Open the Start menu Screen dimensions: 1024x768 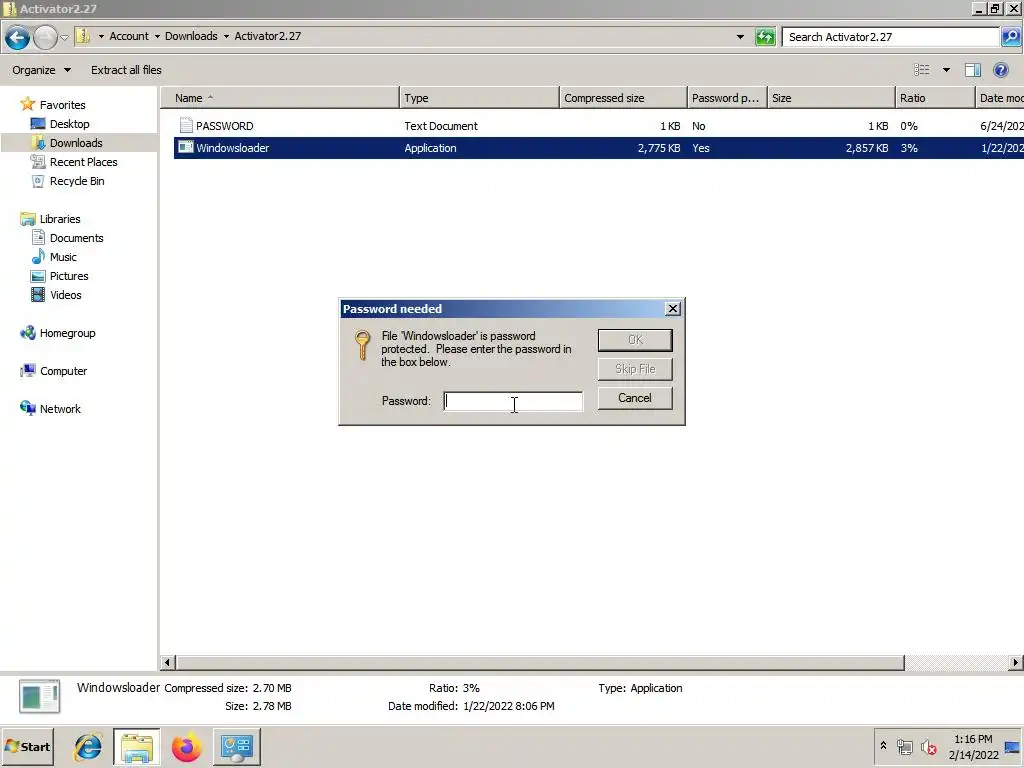27,746
